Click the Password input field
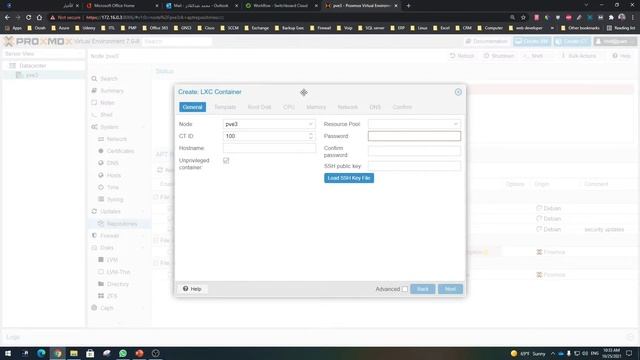This screenshot has height=360, width=640. click(414, 136)
